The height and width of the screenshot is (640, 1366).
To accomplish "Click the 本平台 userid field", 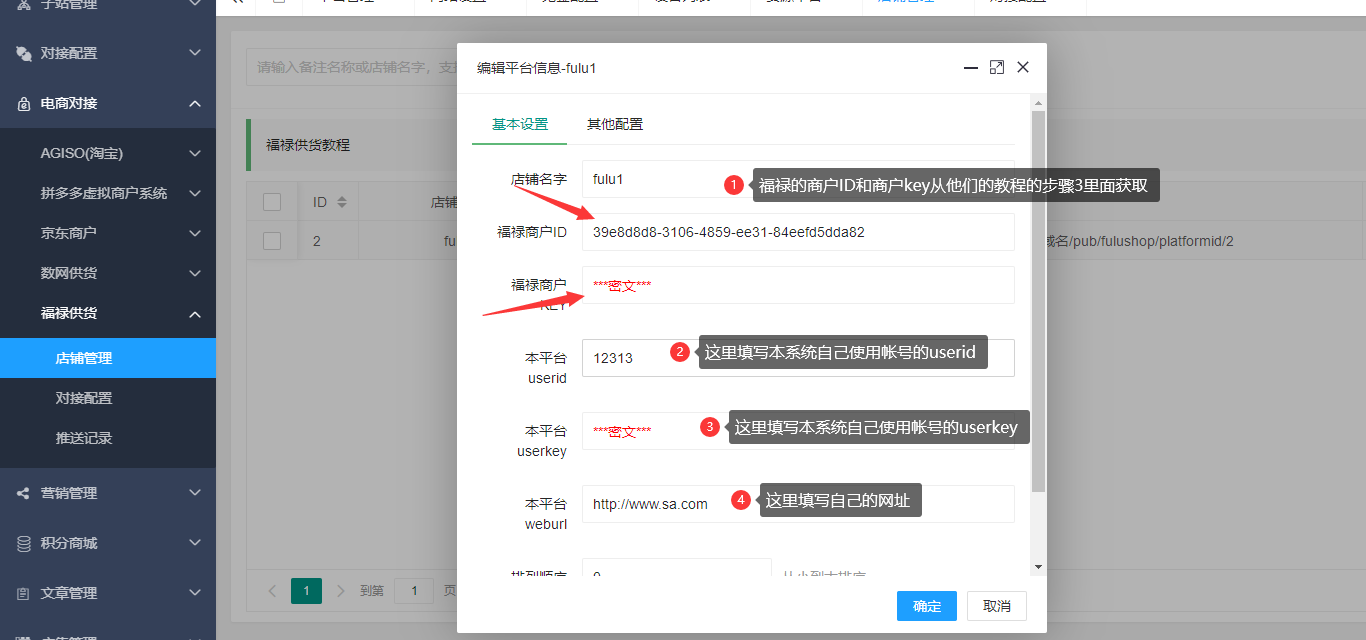I will [798, 358].
